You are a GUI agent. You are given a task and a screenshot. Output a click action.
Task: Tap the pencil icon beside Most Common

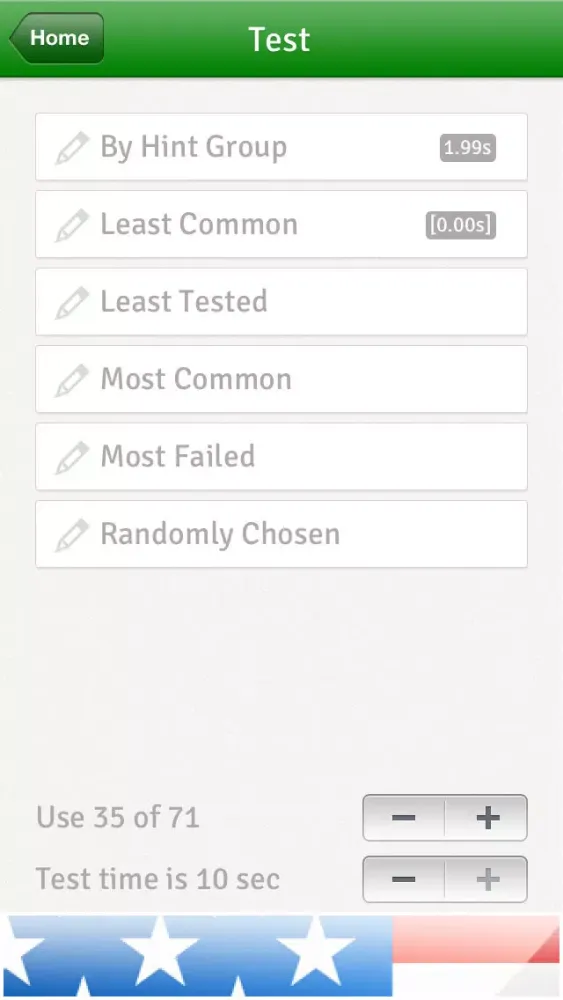(x=72, y=379)
